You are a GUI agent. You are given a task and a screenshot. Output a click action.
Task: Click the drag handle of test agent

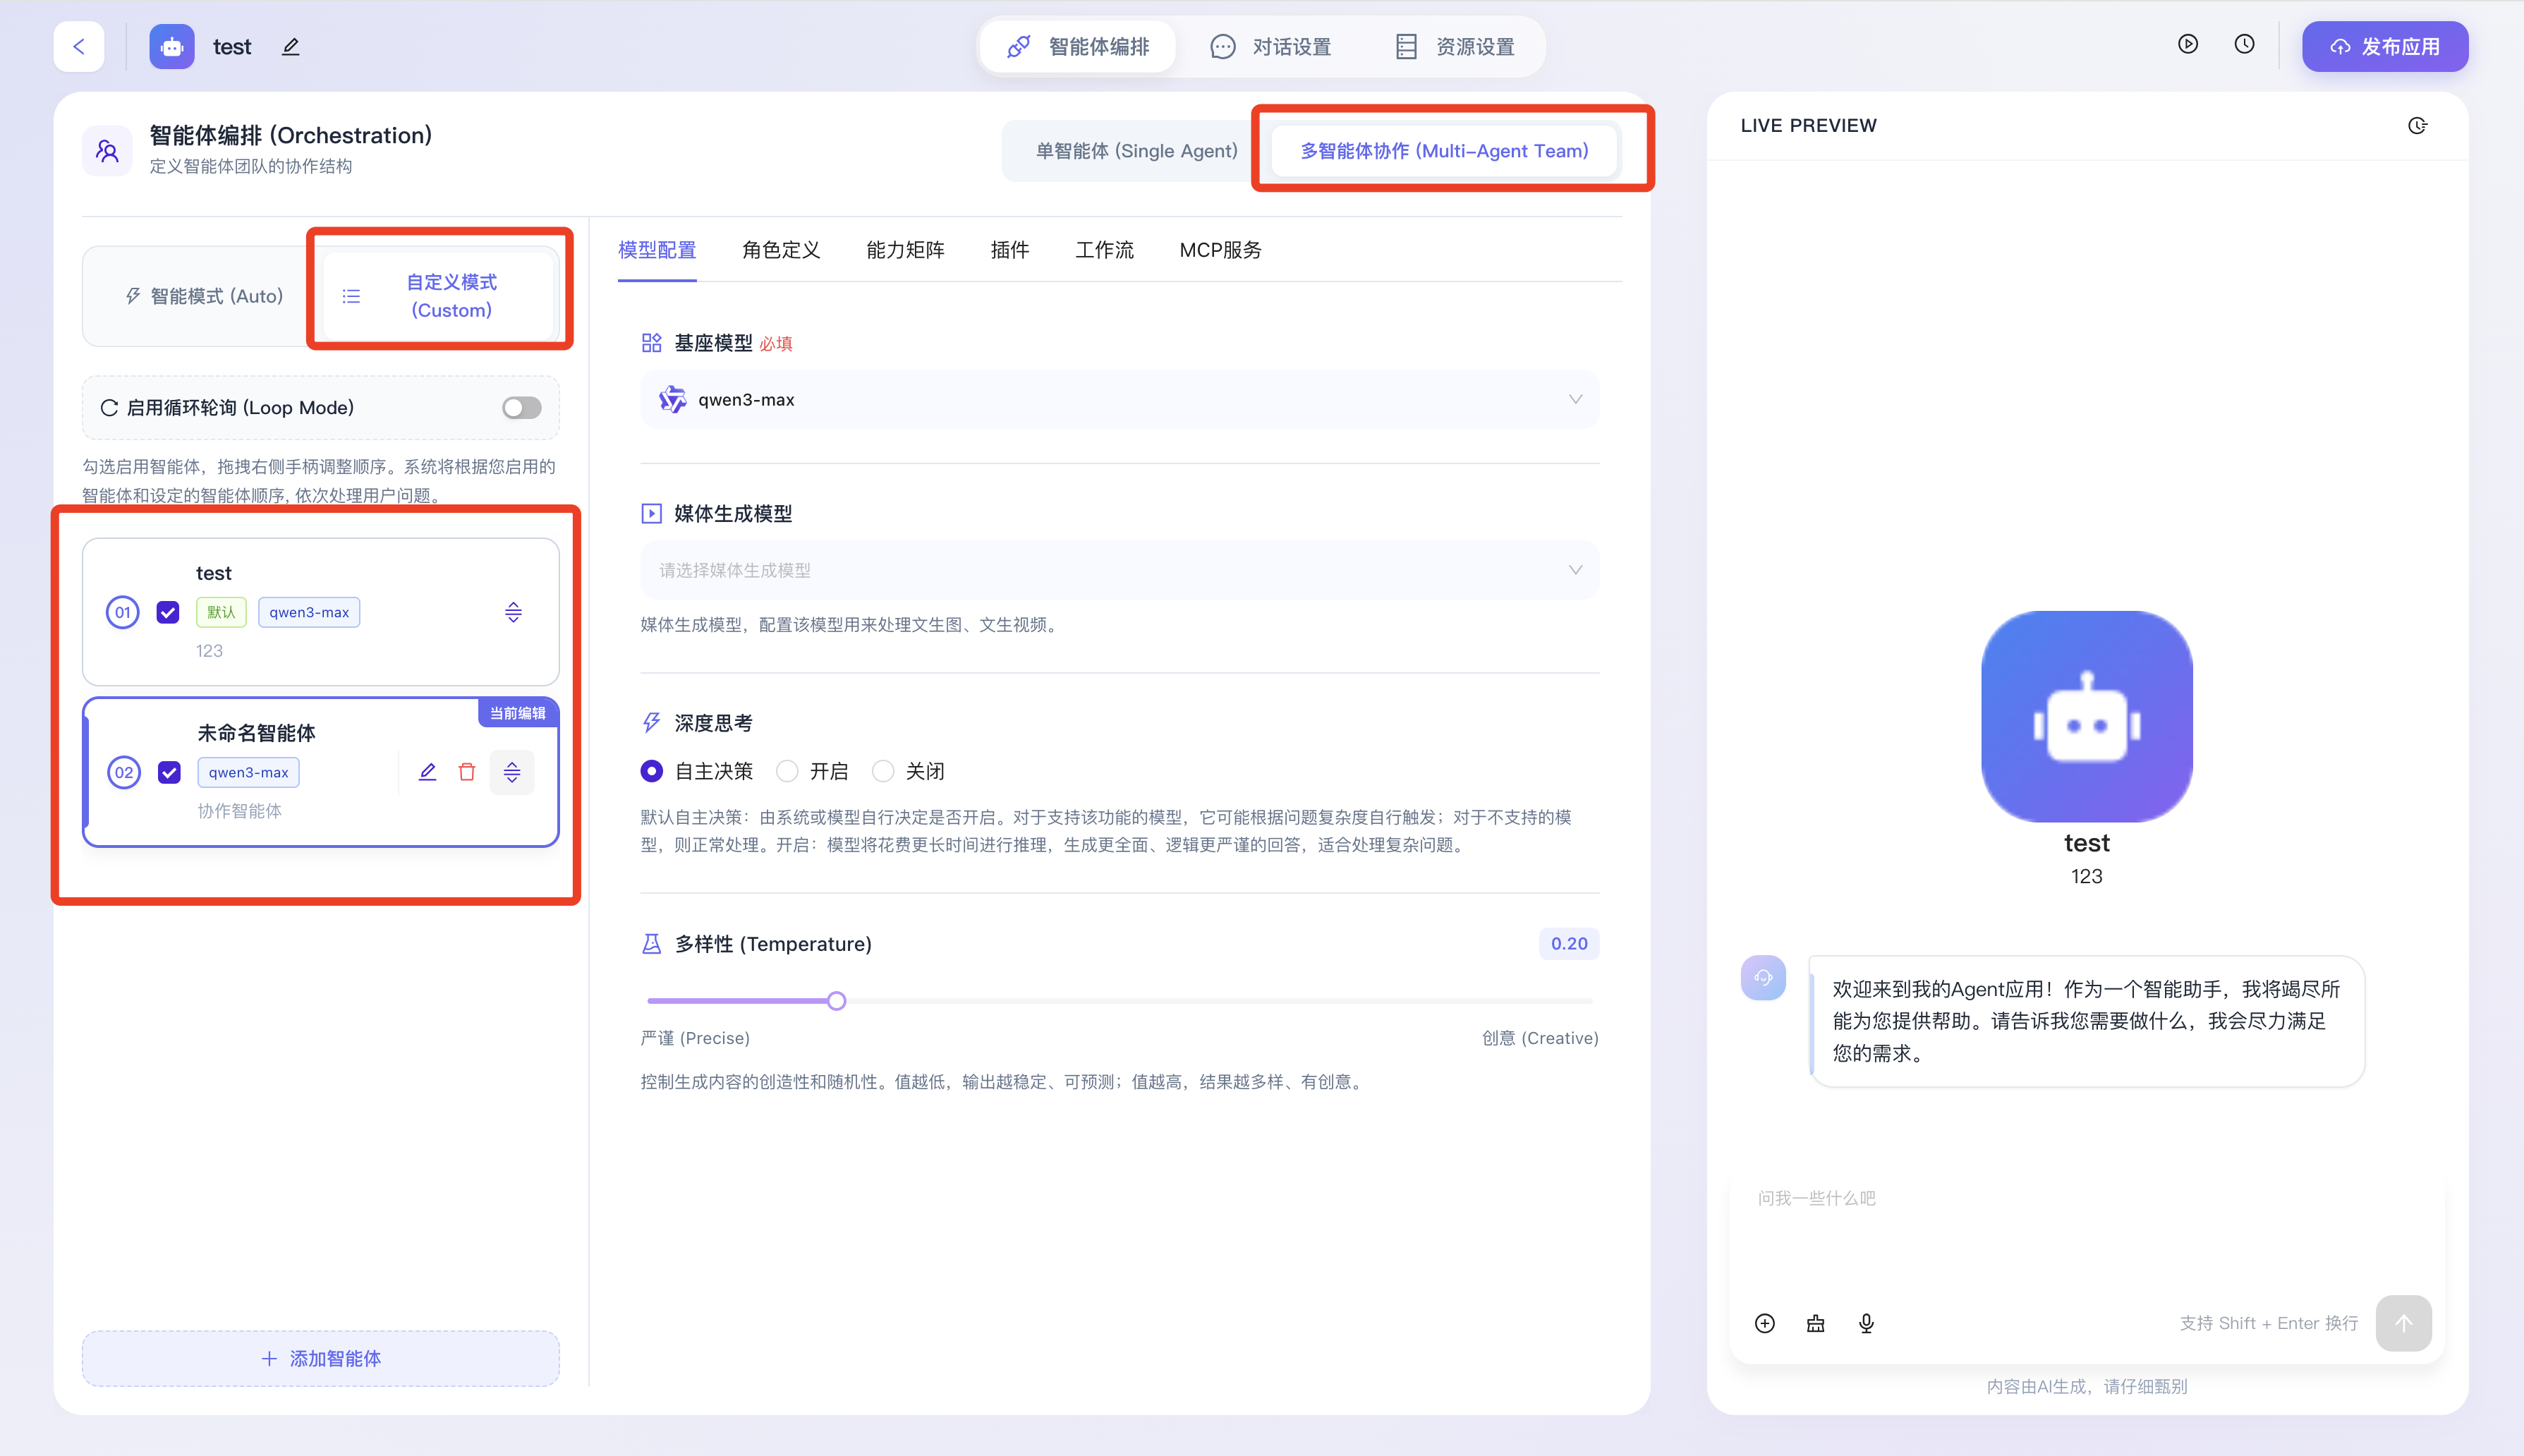pyautogui.click(x=513, y=612)
